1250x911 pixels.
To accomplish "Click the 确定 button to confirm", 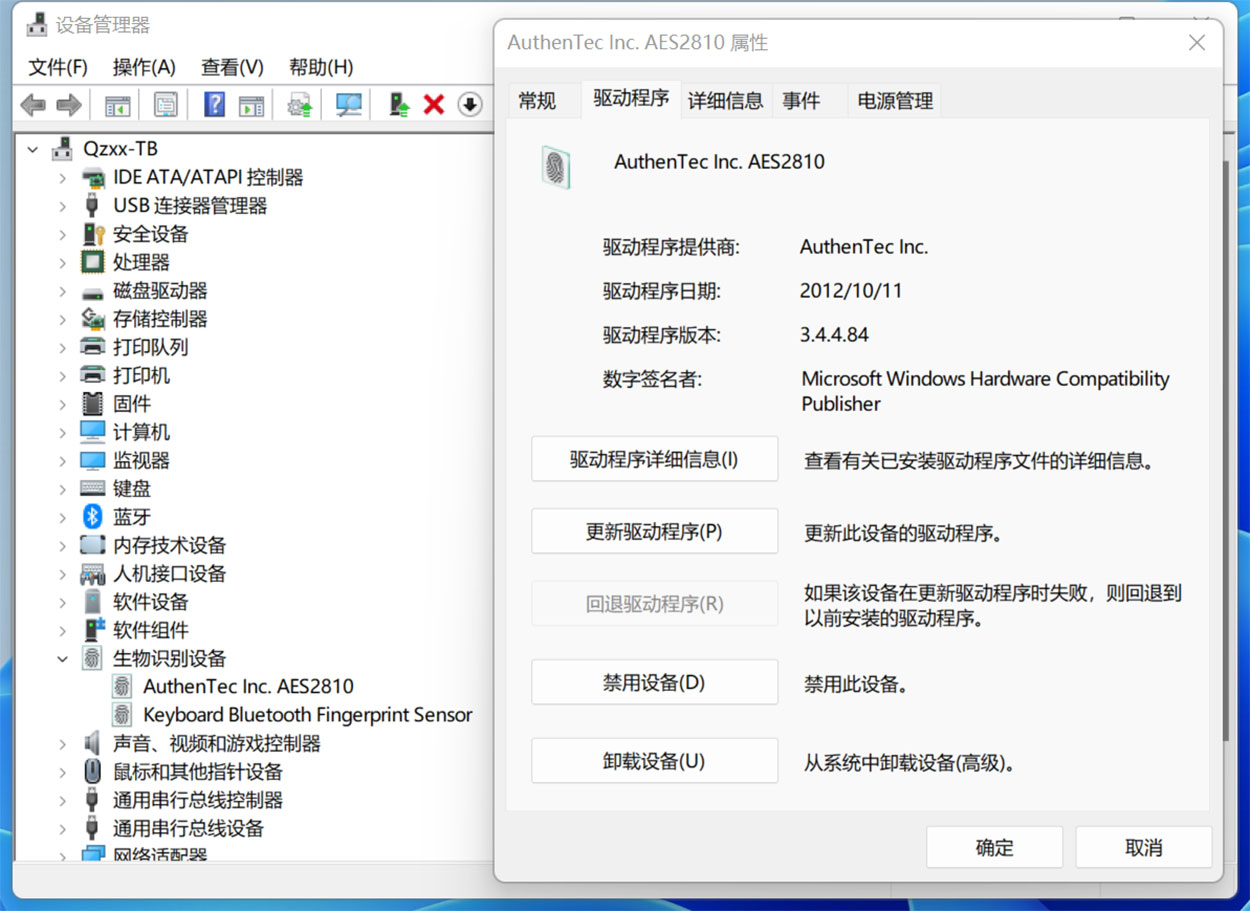I will (x=993, y=846).
